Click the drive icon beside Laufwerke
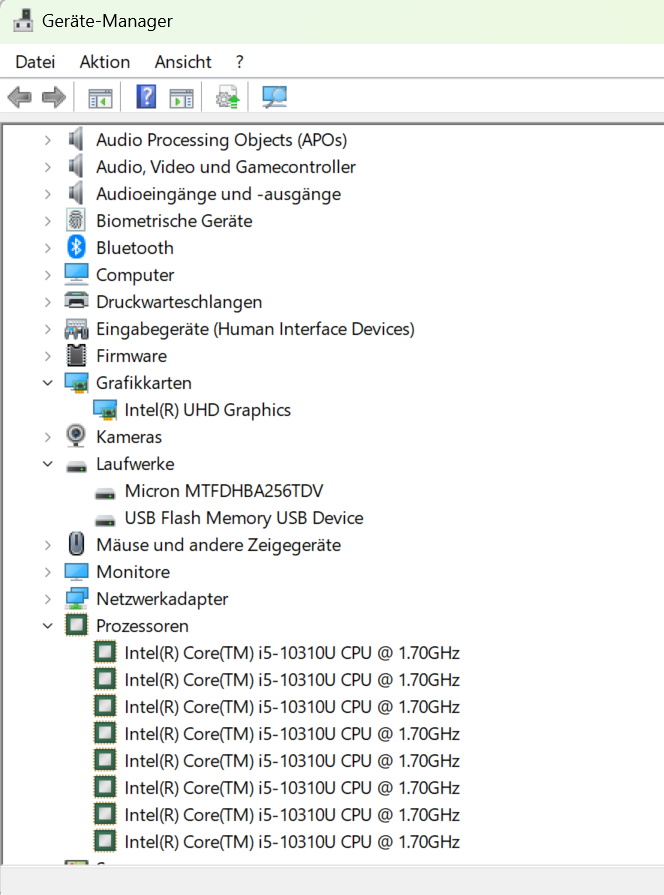The height and width of the screenshot is (895, 664). [x=76, y=466]
